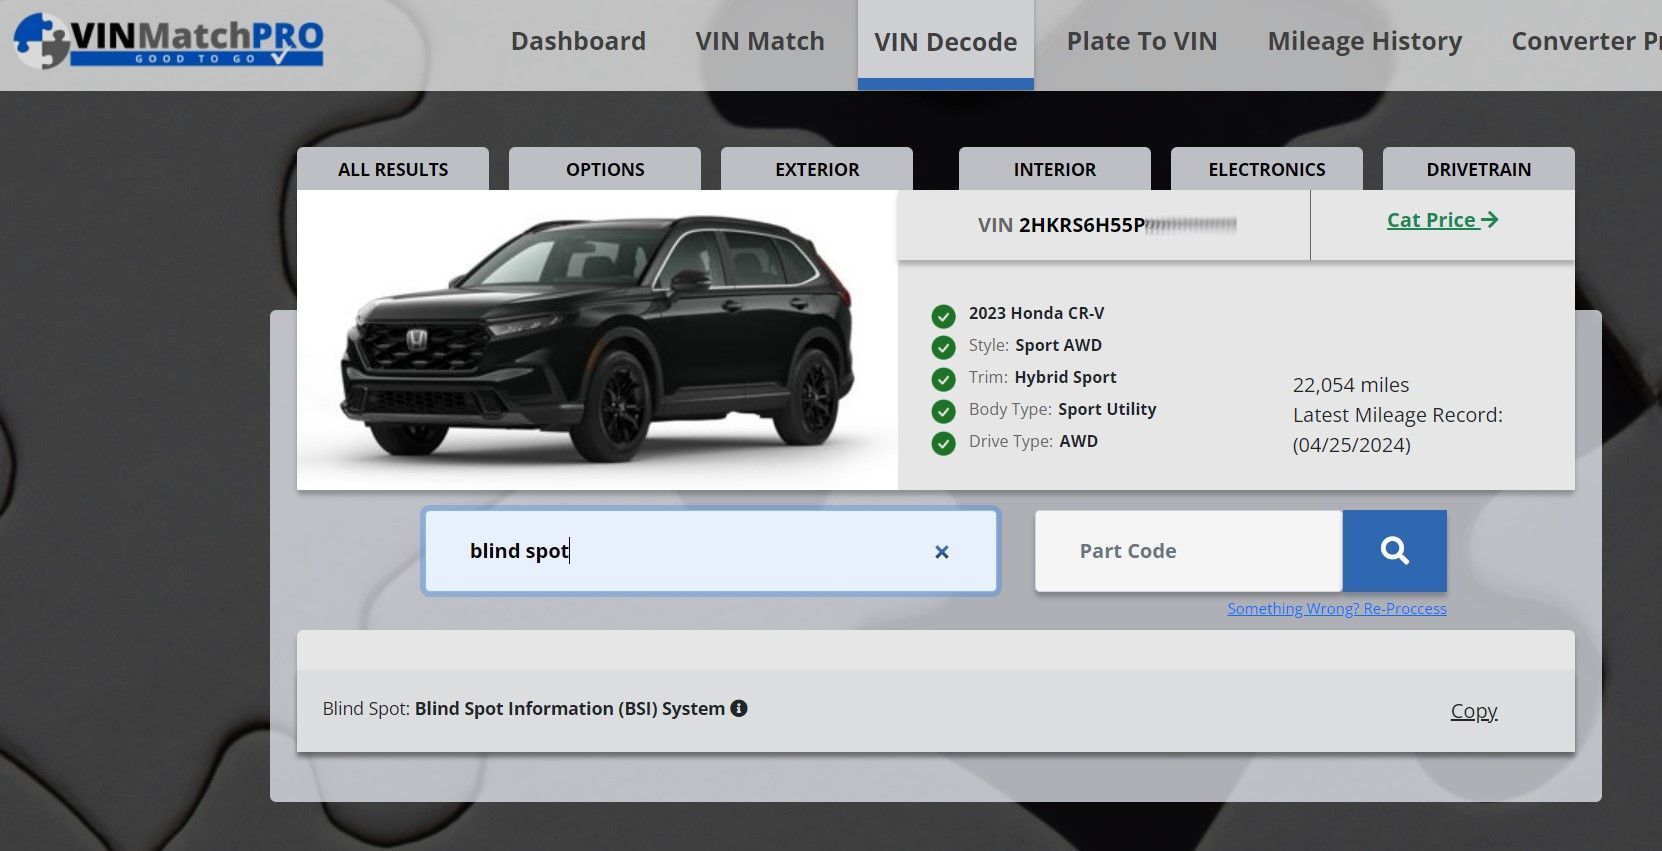Image resolution: width=1662 pixels, height=851 pixels.
Task: Click Something Wrong? Re-Proccess link
Action: 1337,608
